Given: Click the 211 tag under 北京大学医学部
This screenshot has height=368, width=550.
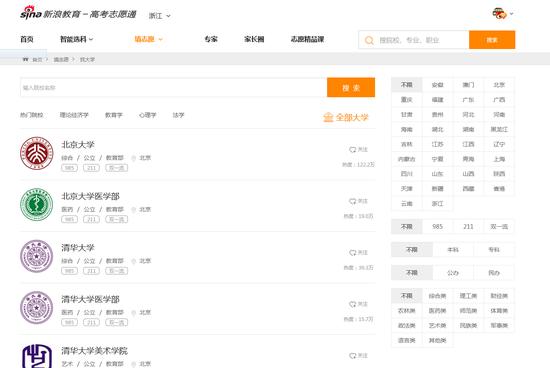Looking at the screenshot, I should (91, 220).
